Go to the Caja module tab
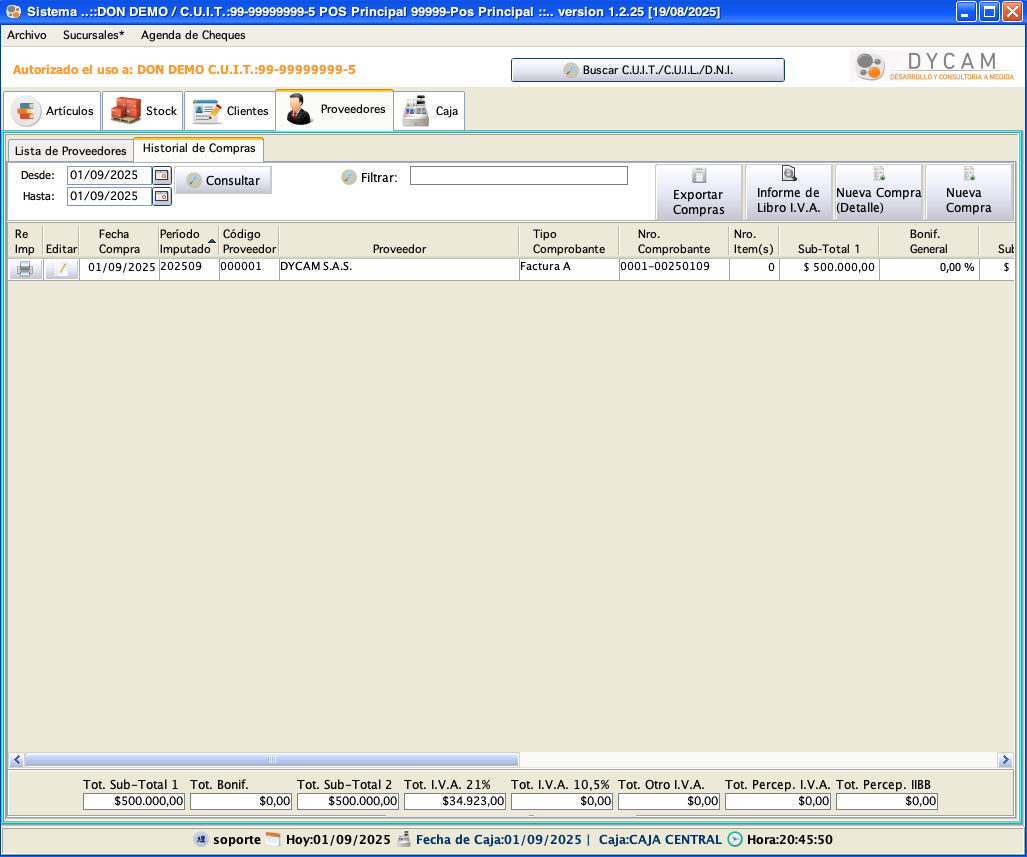This screenshot has height=857, width=1027. click(x=430, y=111)
